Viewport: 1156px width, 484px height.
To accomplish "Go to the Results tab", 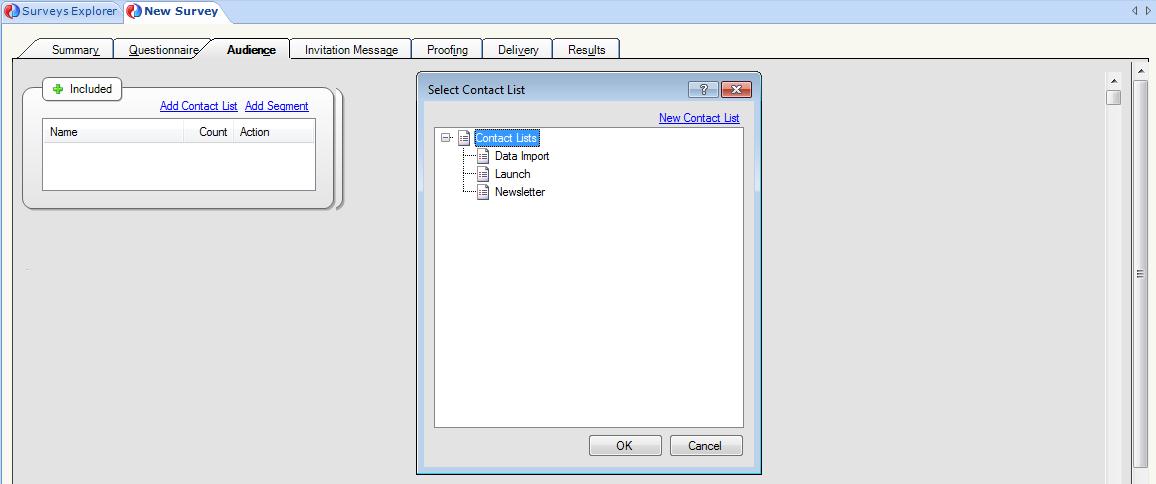I will click(x=586, y=50).
